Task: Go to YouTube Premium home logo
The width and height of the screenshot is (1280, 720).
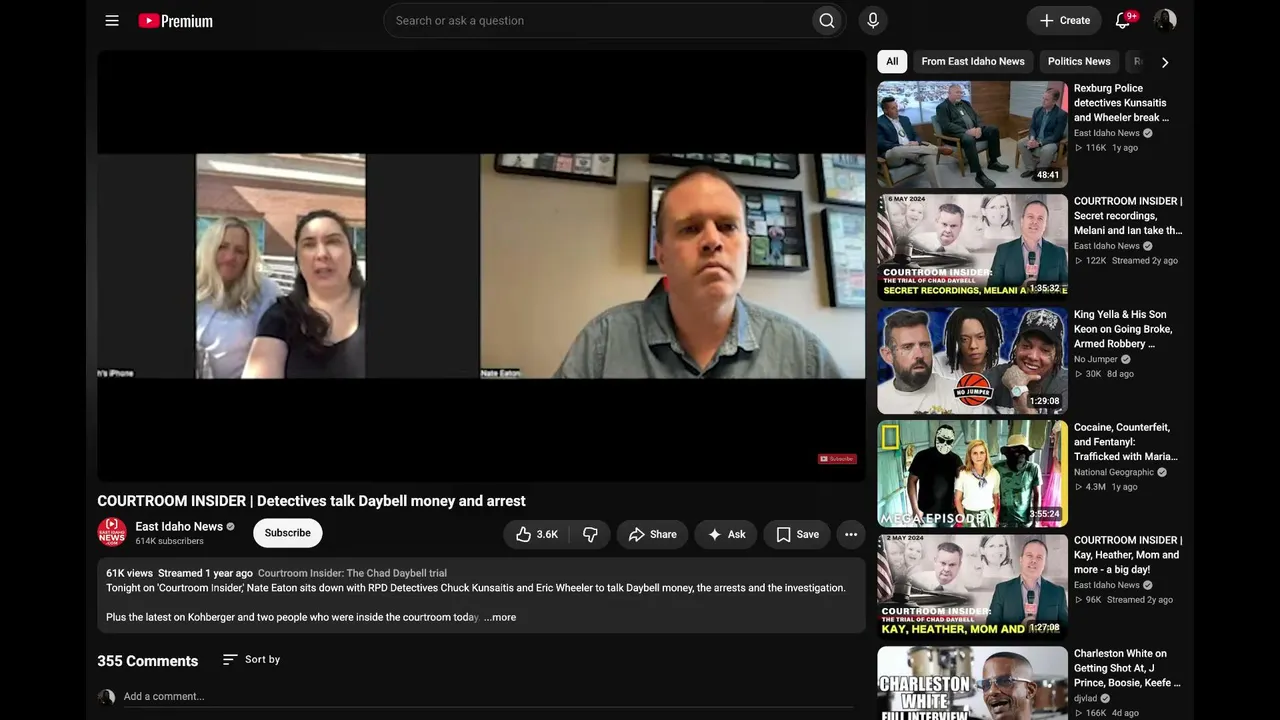Action: 175,21
